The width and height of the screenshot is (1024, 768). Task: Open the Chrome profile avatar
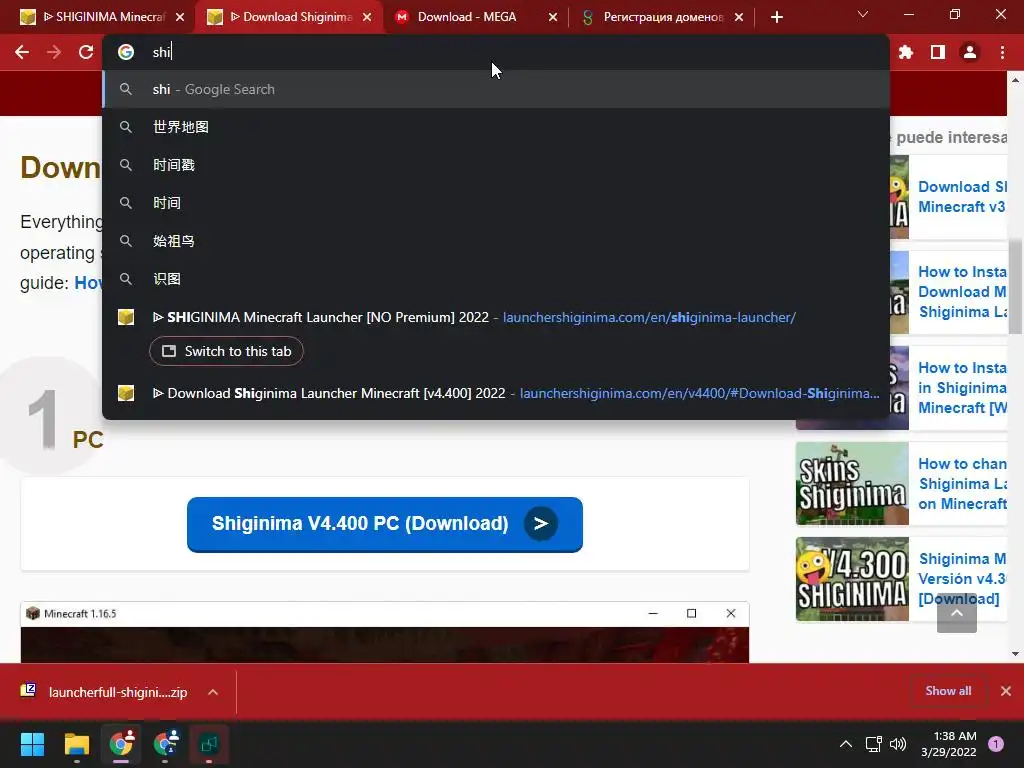(970, 52)
